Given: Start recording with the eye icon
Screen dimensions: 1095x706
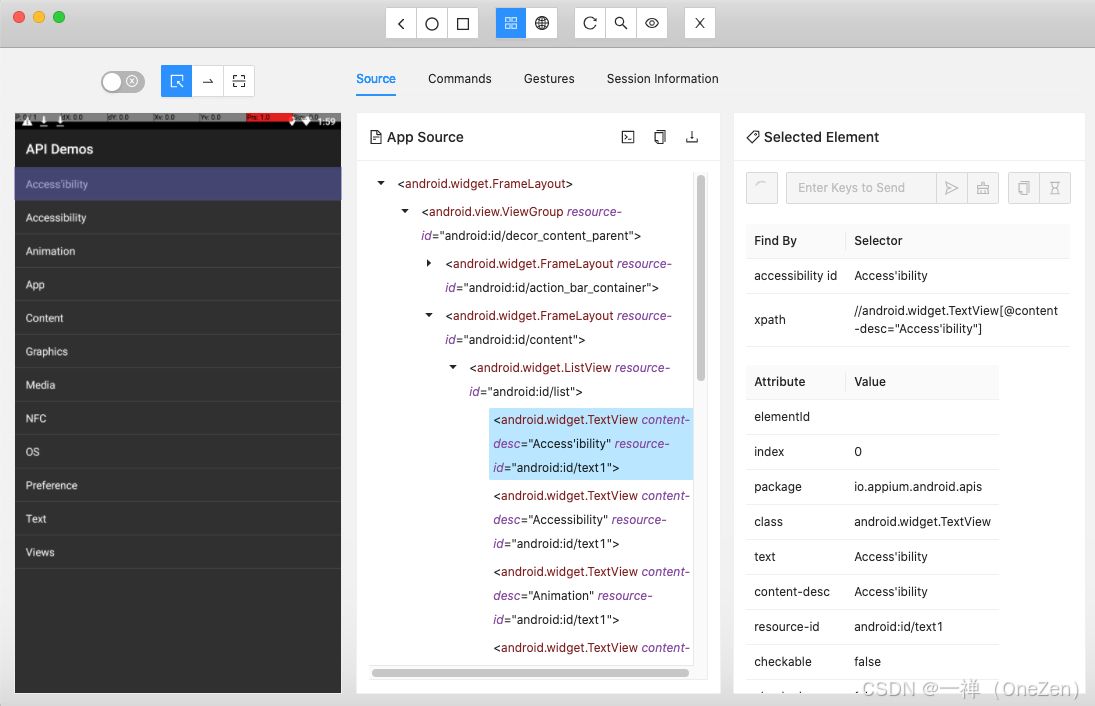Looking at the screenshot, I should tap(652, 24).
